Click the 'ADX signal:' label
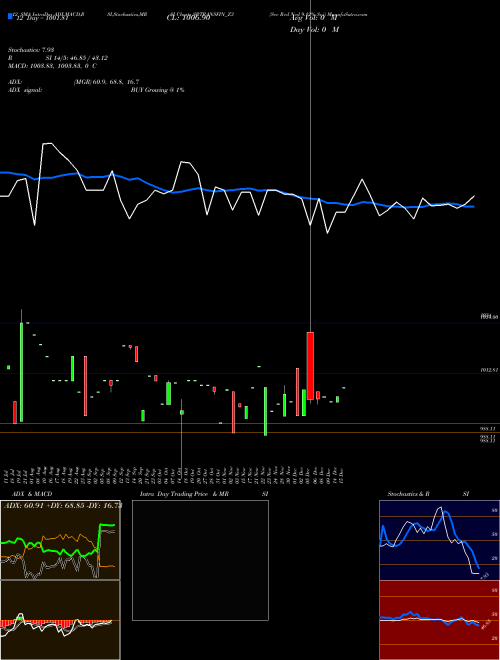 [25, 90]
